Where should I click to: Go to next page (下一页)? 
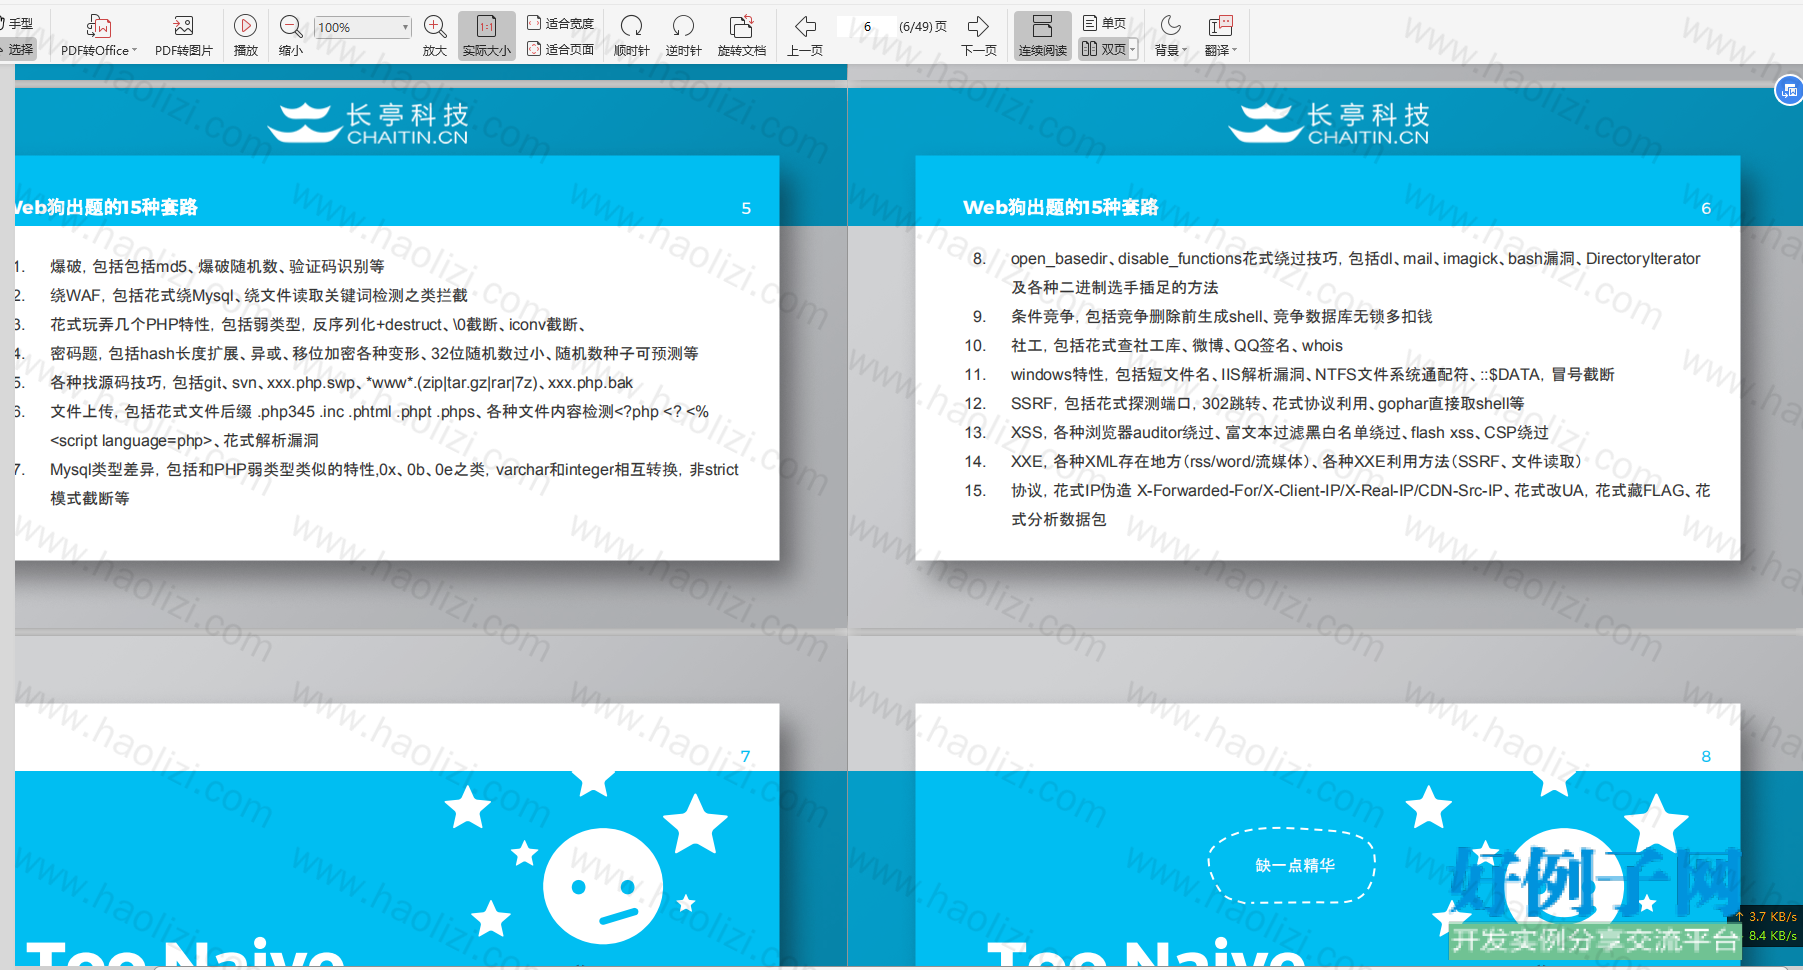coord(979,36)
